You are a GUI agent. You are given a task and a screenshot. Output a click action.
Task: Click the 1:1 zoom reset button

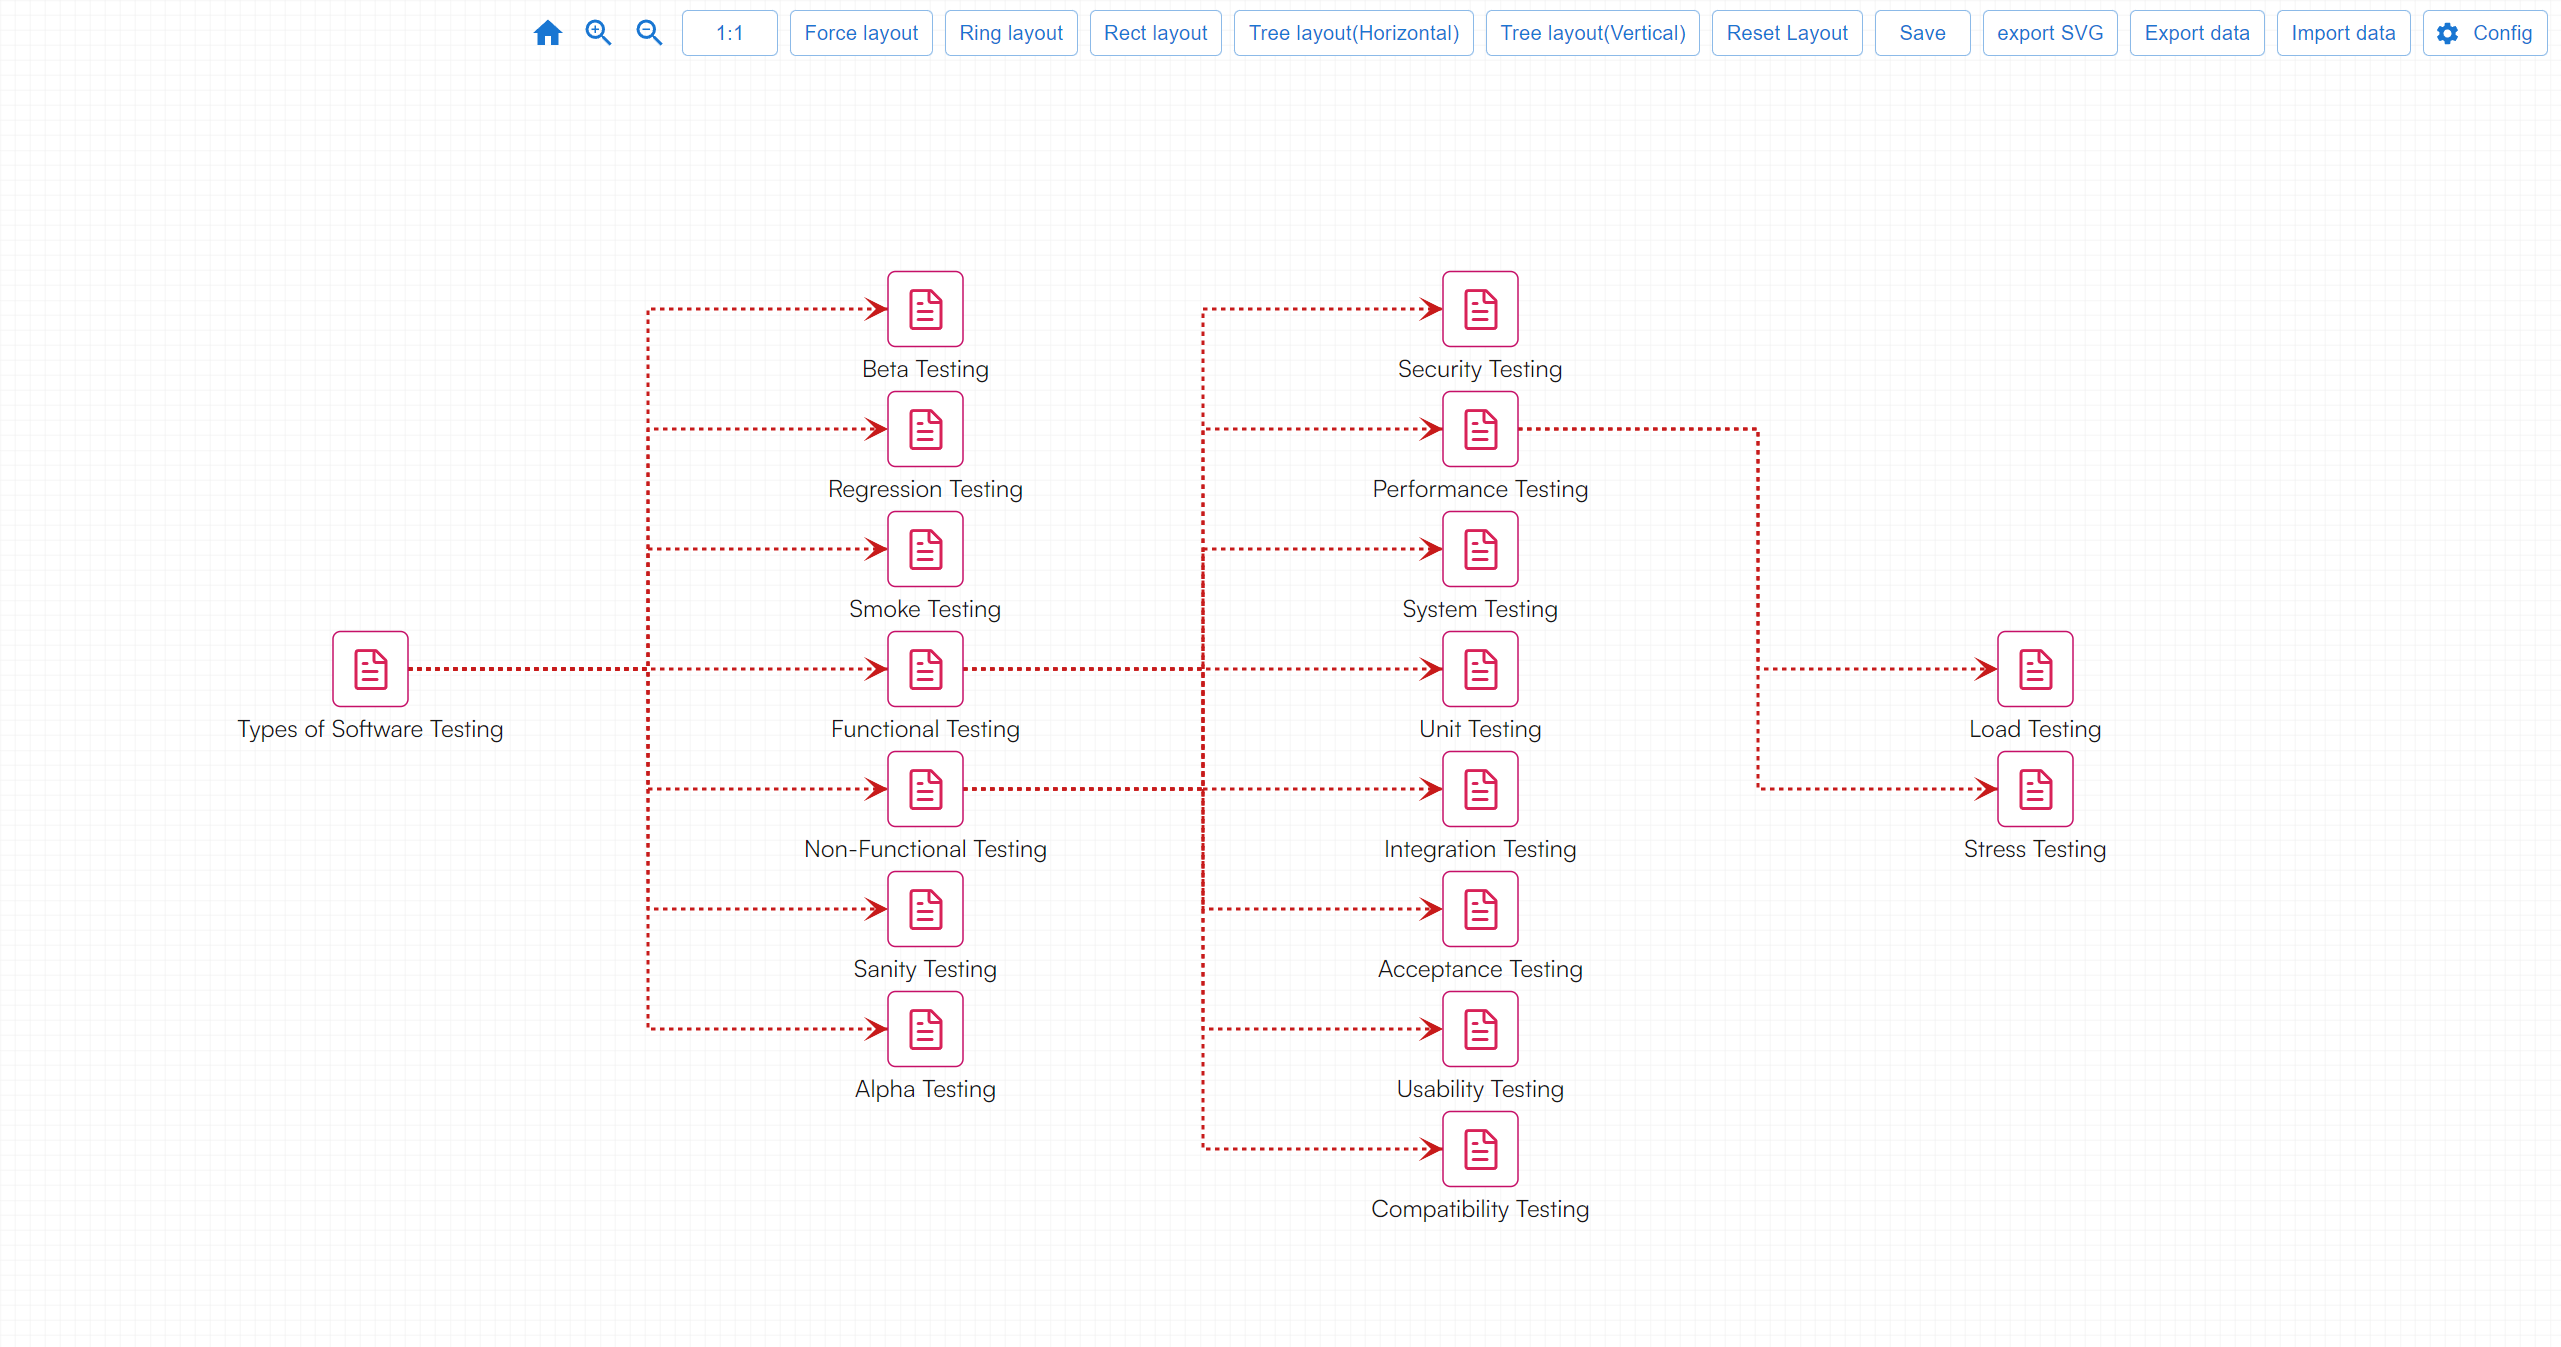[729, 33]
